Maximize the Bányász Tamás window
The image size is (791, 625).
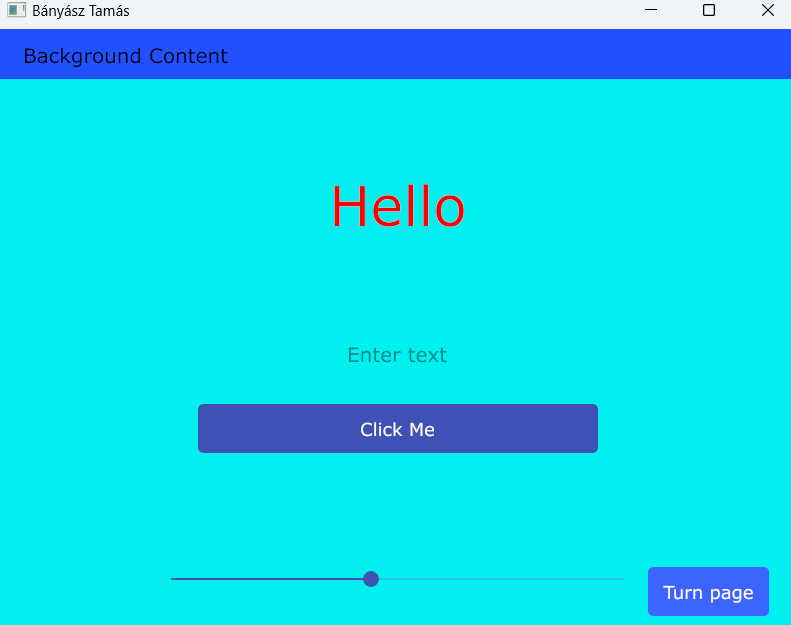click(709, 10)
